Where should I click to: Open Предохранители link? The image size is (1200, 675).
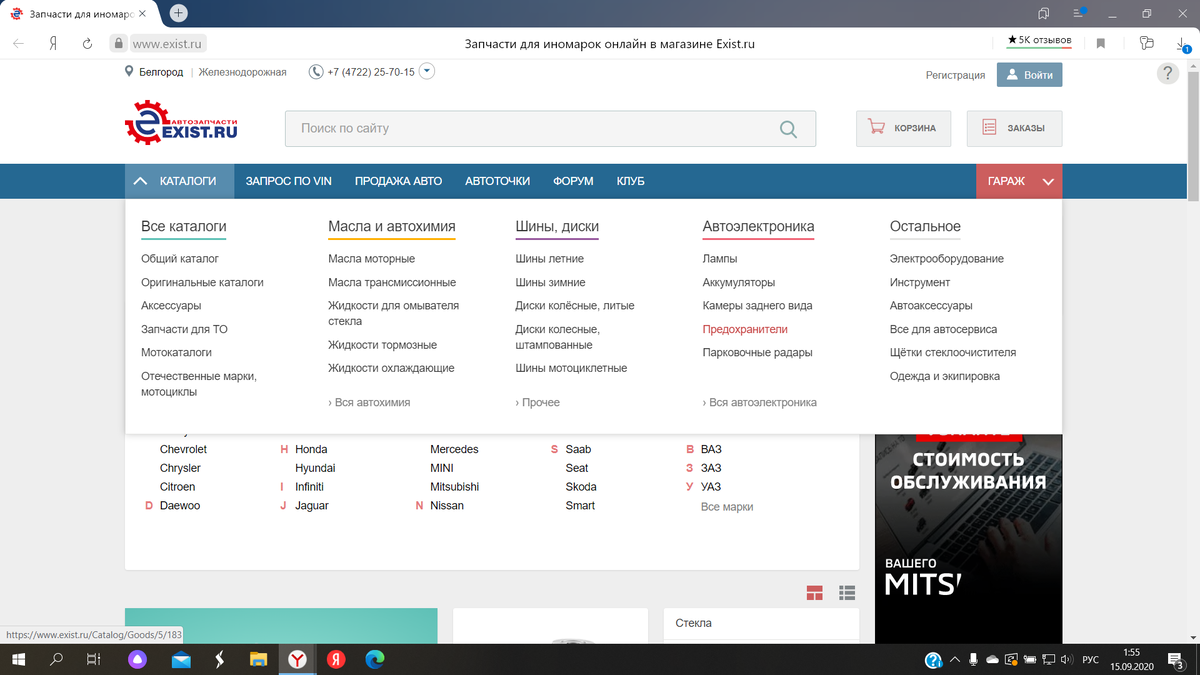click(x=745, y=329)
